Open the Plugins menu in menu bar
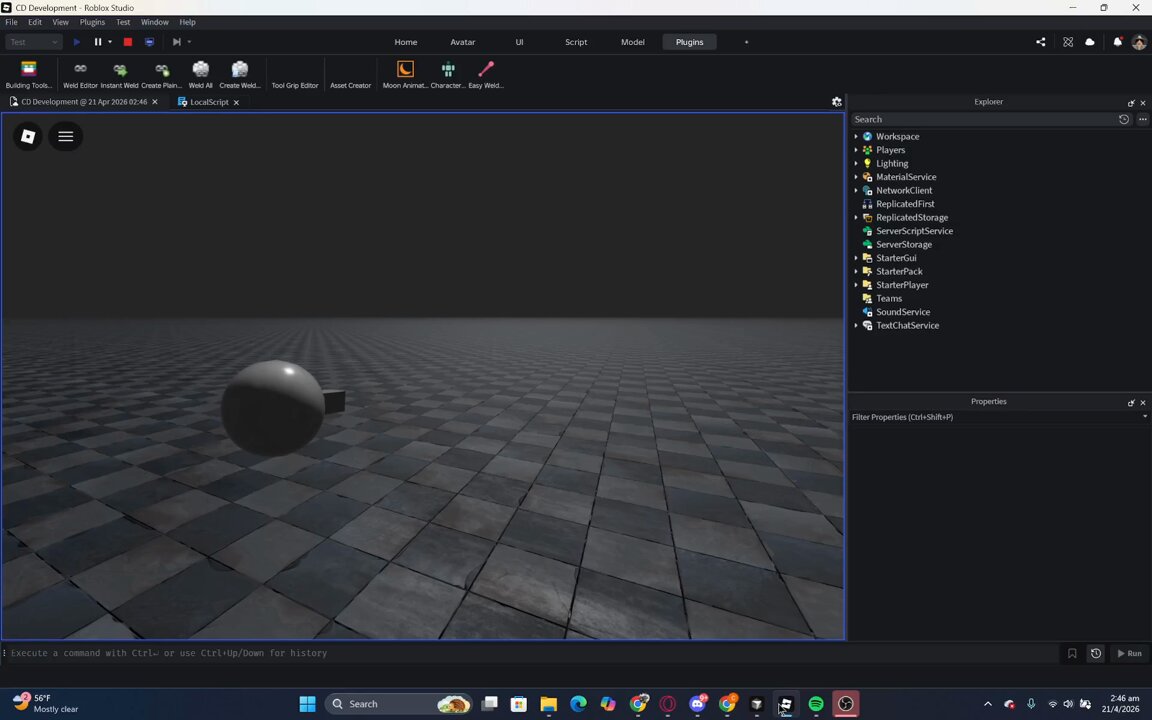1152x720 pixels. tap(92, 22)
